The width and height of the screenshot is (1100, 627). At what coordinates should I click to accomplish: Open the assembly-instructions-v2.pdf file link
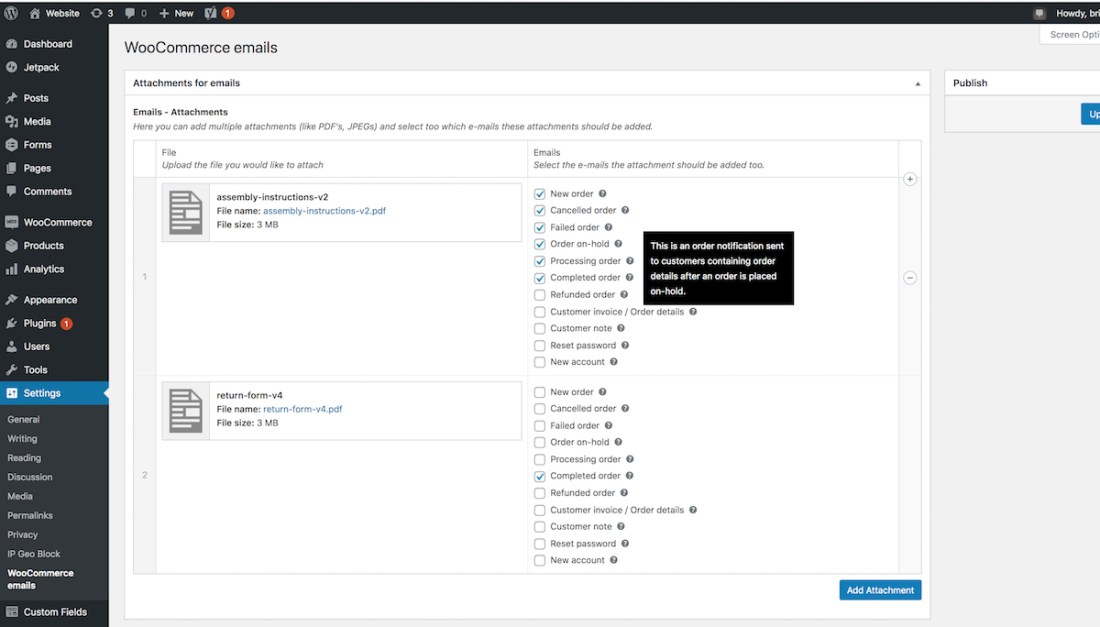(x=324, y=210)
